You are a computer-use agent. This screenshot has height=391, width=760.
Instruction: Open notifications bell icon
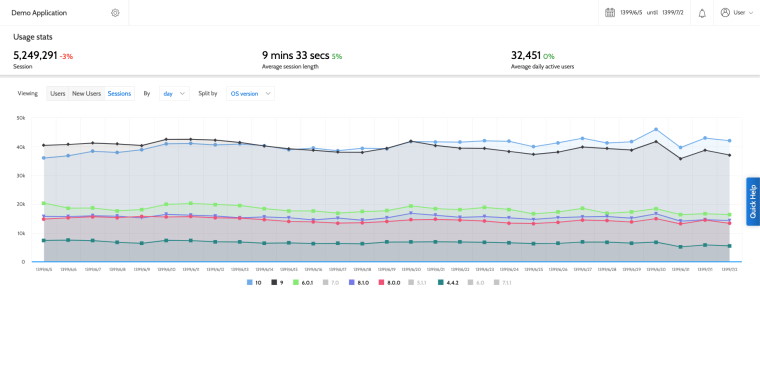[x=702, y=13]
